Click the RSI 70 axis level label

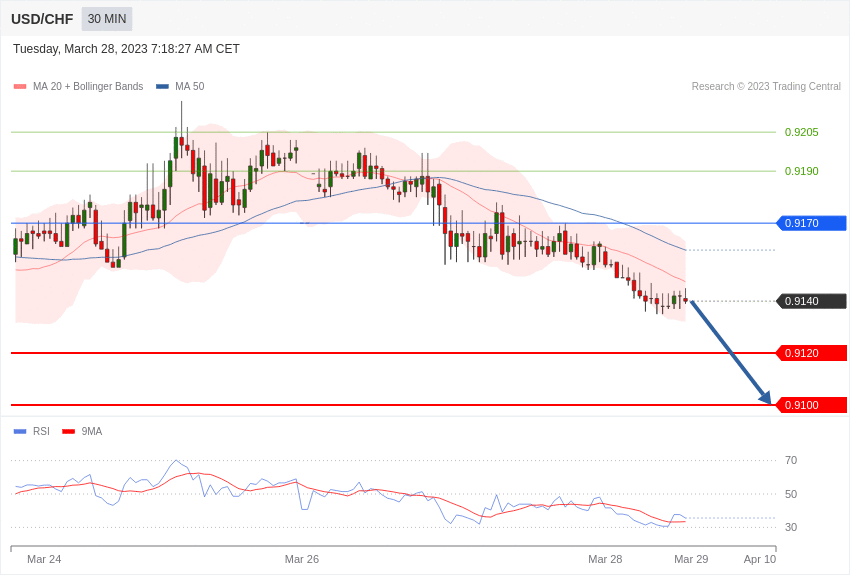[791, 461]
